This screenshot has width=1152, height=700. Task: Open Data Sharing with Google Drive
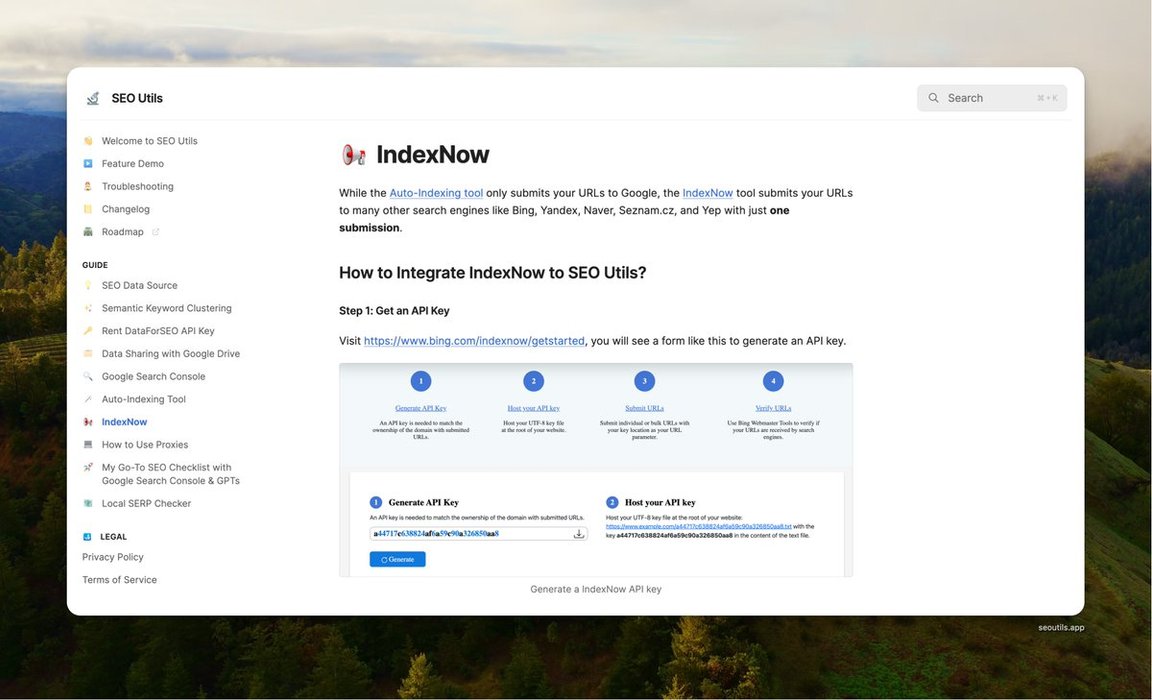pos(170,354)
